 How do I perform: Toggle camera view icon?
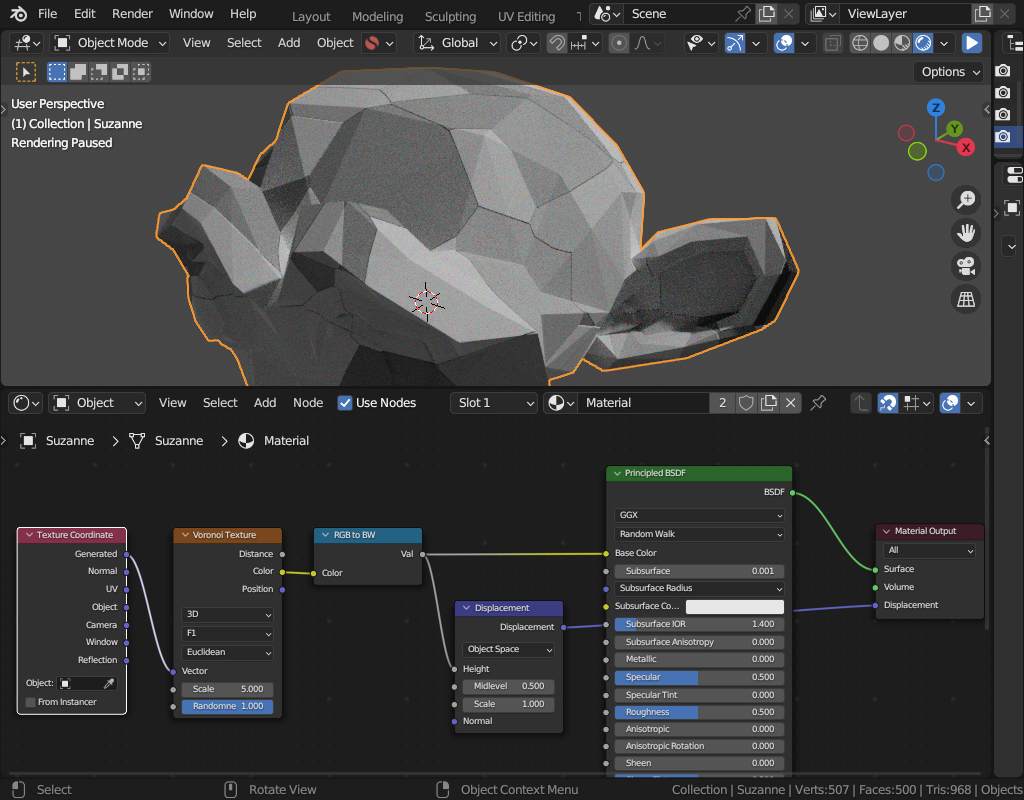click(966, 266)
